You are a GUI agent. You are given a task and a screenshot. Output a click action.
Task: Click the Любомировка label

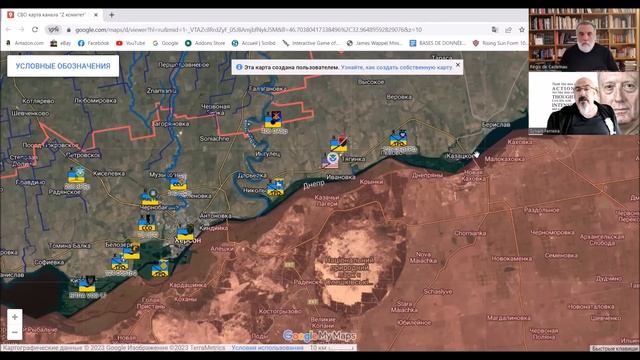tap(96, 100)
